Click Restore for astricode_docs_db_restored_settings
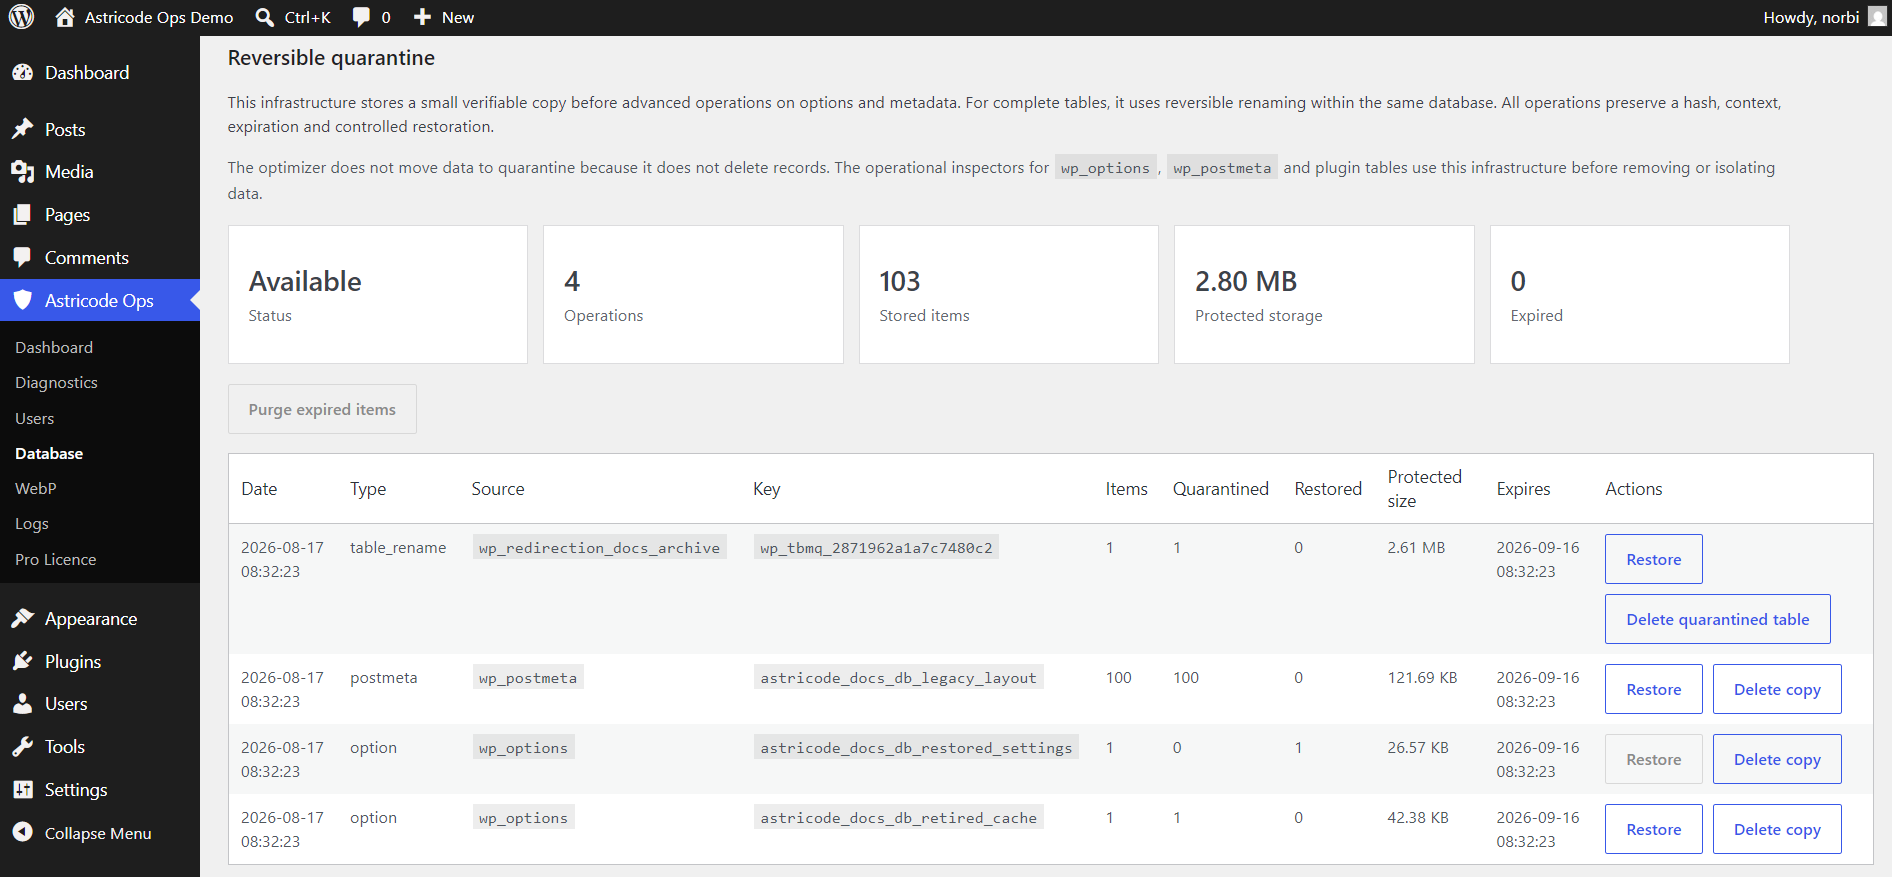This screenshot has width=1892, height=877. [1653, 759]
